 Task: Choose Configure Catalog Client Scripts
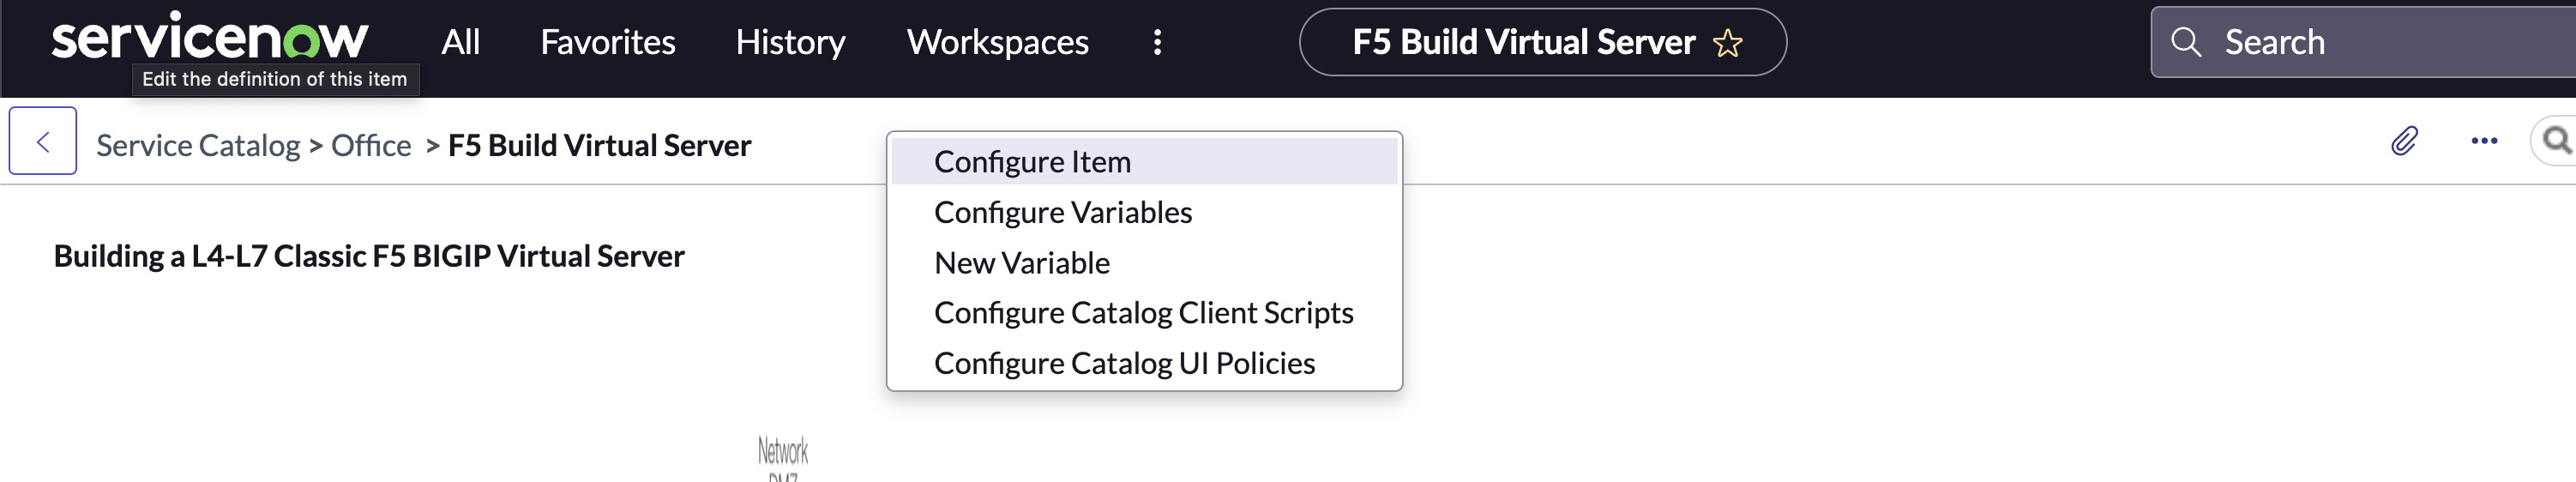[1143, 313]
